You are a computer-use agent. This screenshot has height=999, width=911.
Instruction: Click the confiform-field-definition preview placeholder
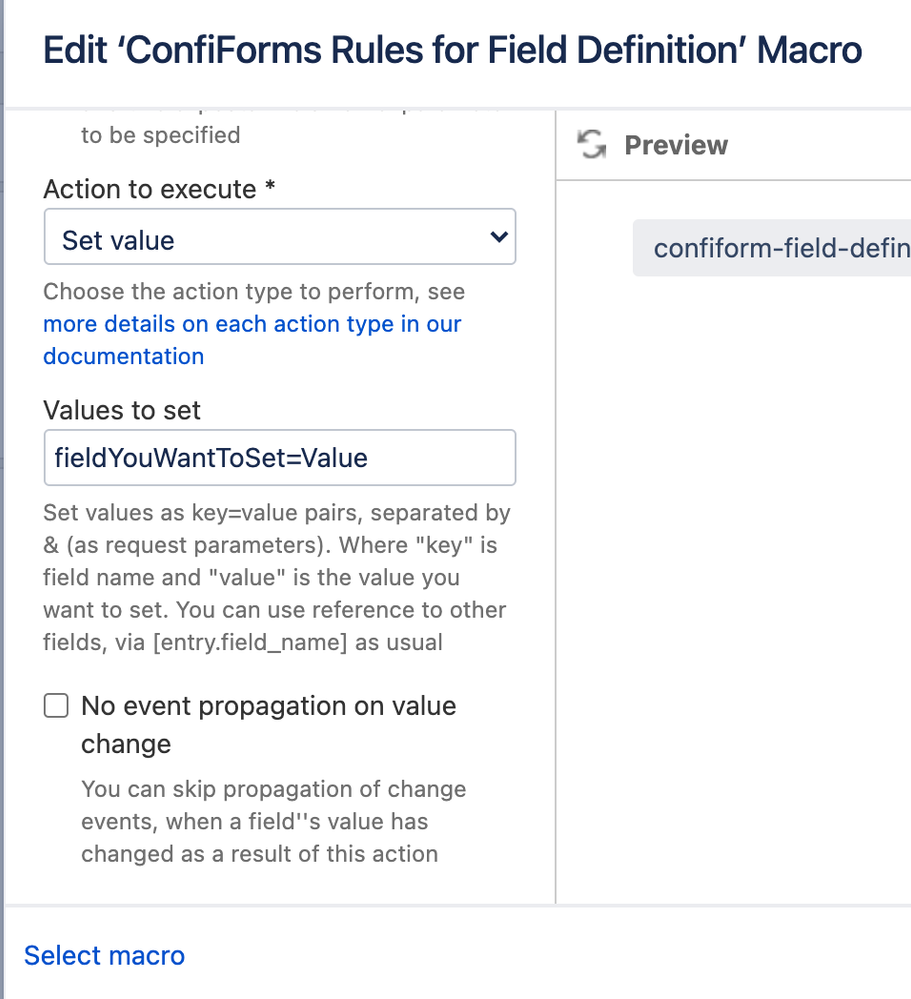pyautogui.click(x=780, y=248)
